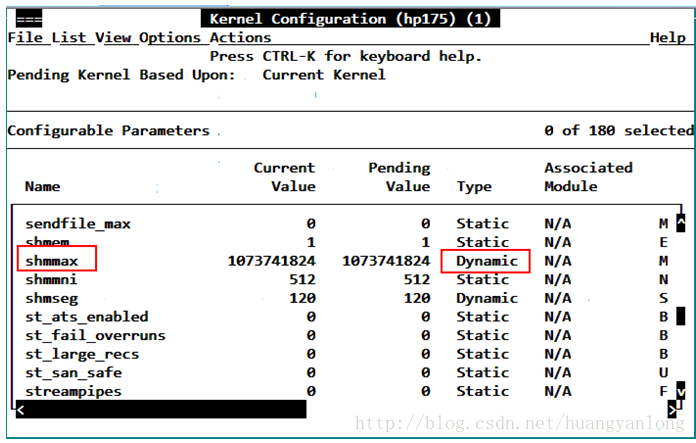Select the shmseg parameter
Image resolution: width=696 pixels, height=443 pixels.
[51, 298]
